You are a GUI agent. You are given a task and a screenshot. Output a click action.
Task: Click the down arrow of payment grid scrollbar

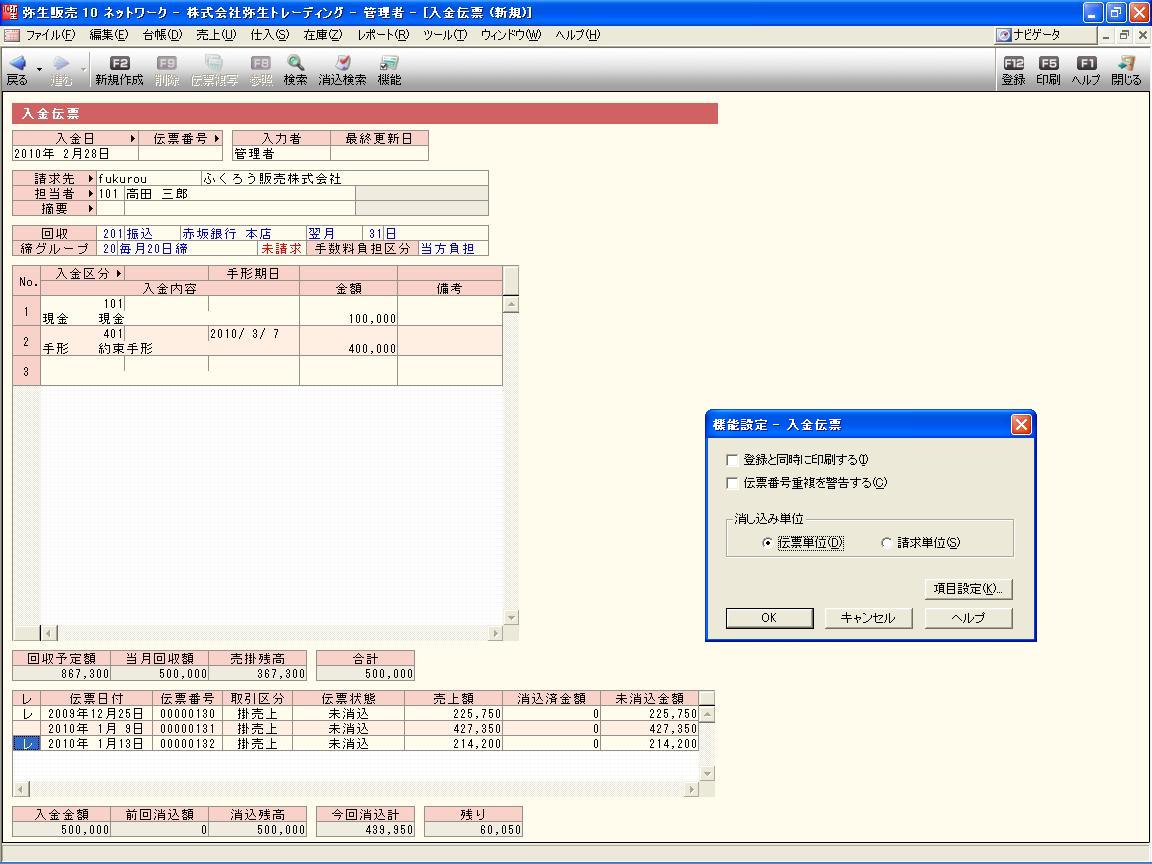[511, 618]
